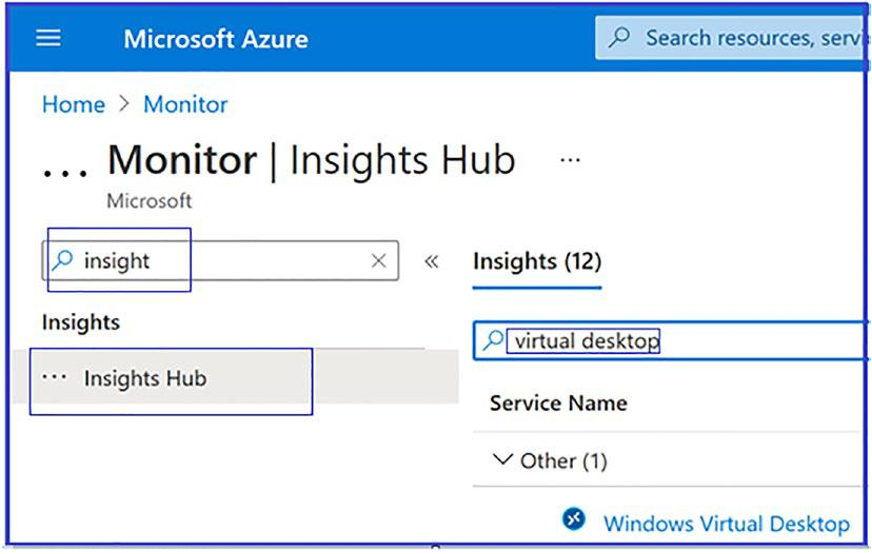Collapse the left menu with double chevron
The image size is (872, 554).
tap(432, 261)
